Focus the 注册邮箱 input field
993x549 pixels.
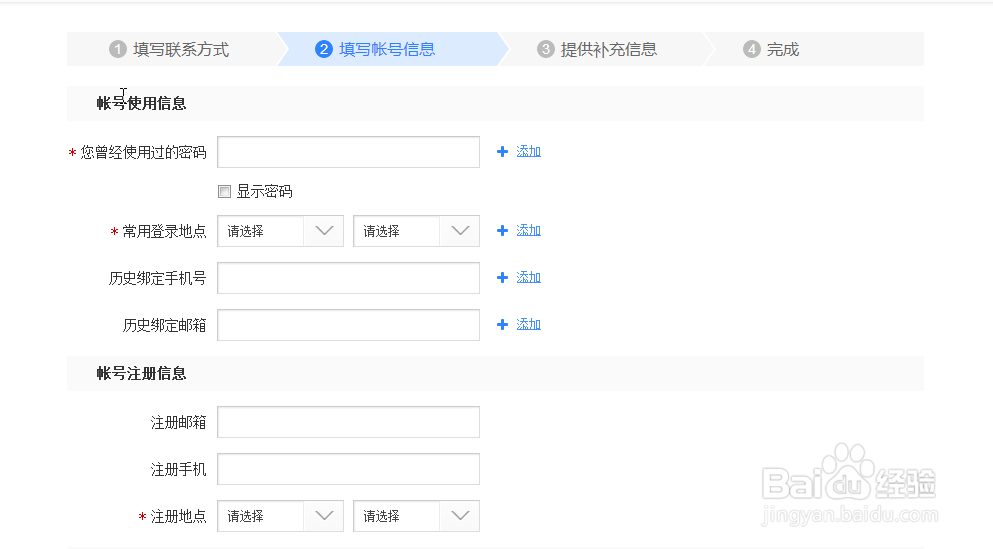tap(348, 422)
